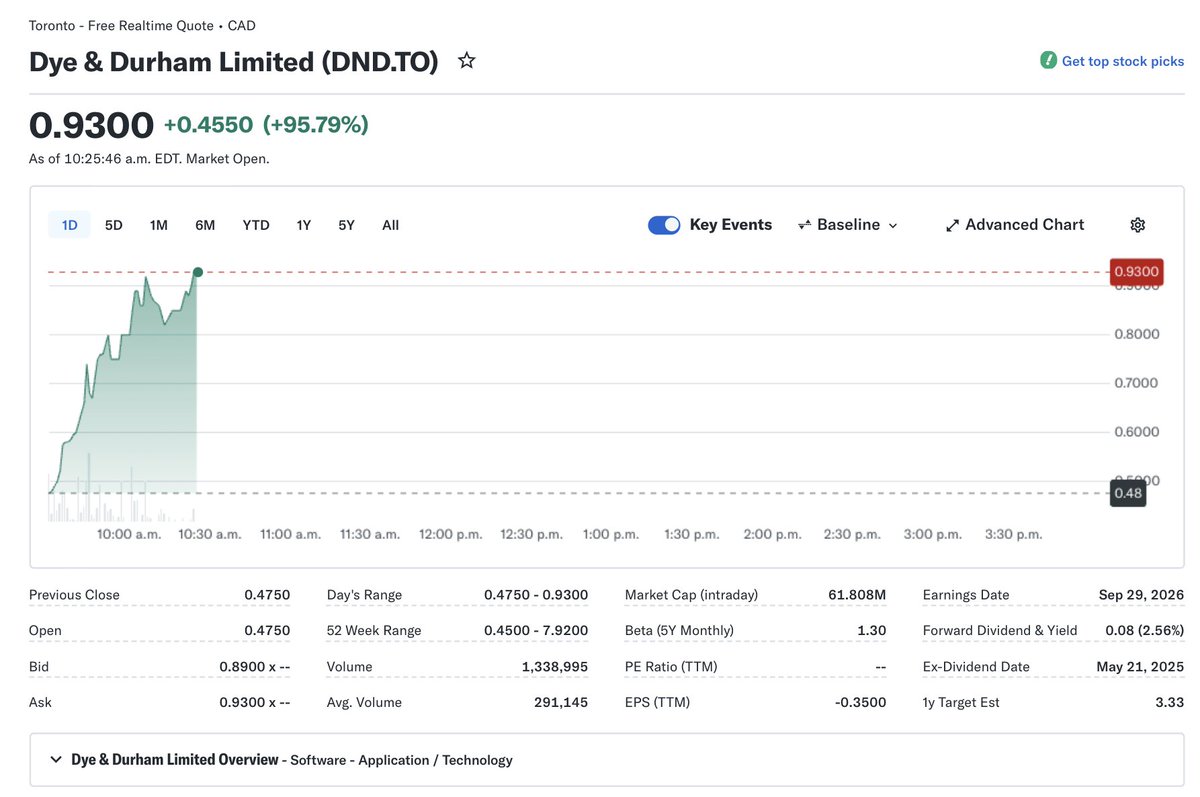The image size is (1200, 797).
Task: Expand Dye & Durham Limited Overview section
Action: click(56, 760)
